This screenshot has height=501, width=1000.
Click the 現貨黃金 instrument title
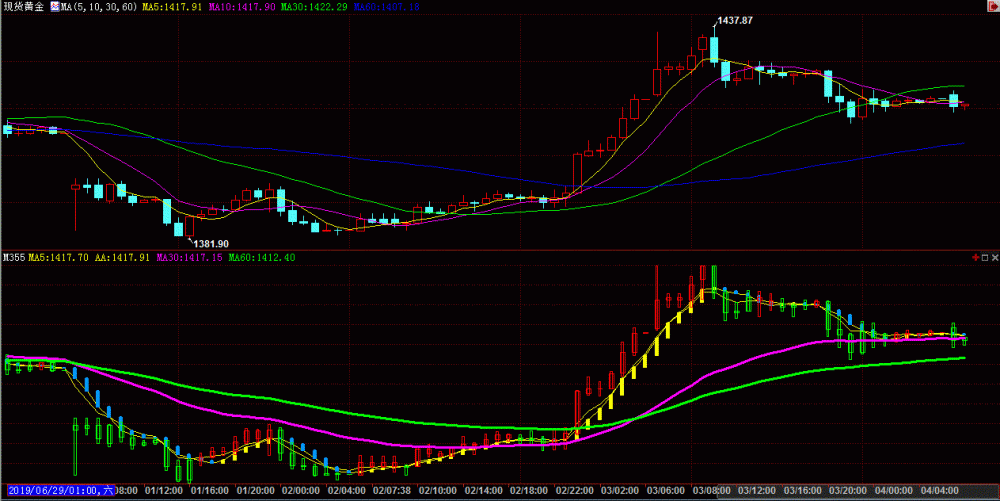tap(24, 6)
